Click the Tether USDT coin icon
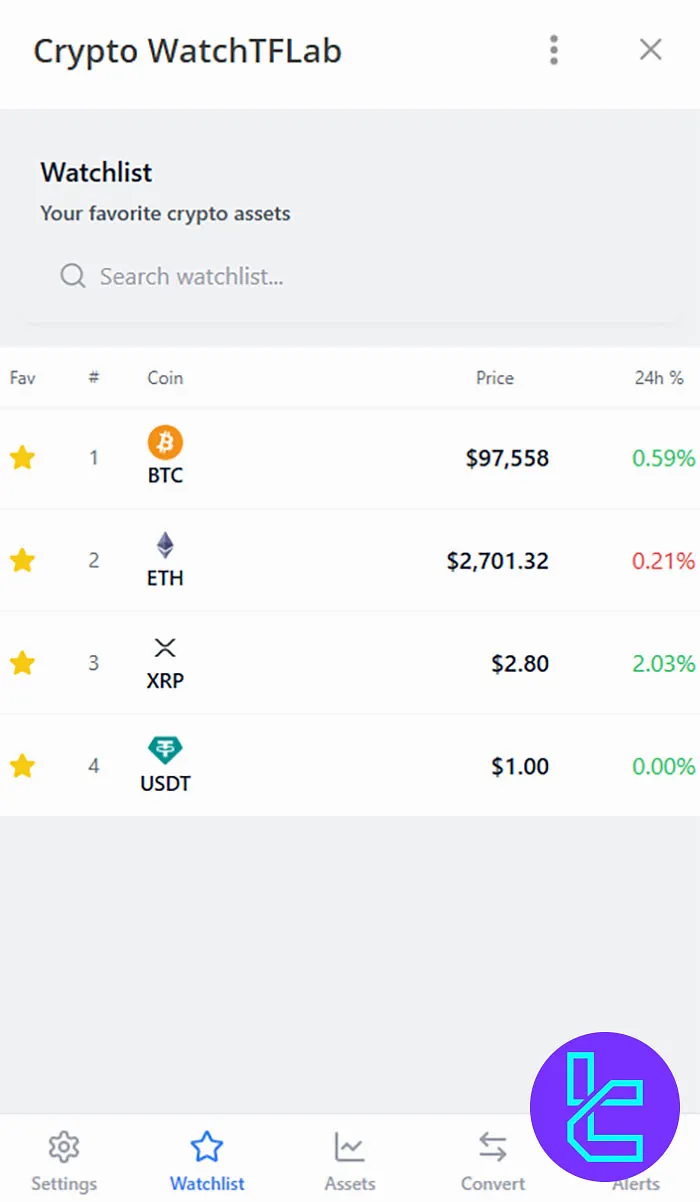The width and height of the screenshot is (700, 1202). pyautogui.click(x=165, y=749)
